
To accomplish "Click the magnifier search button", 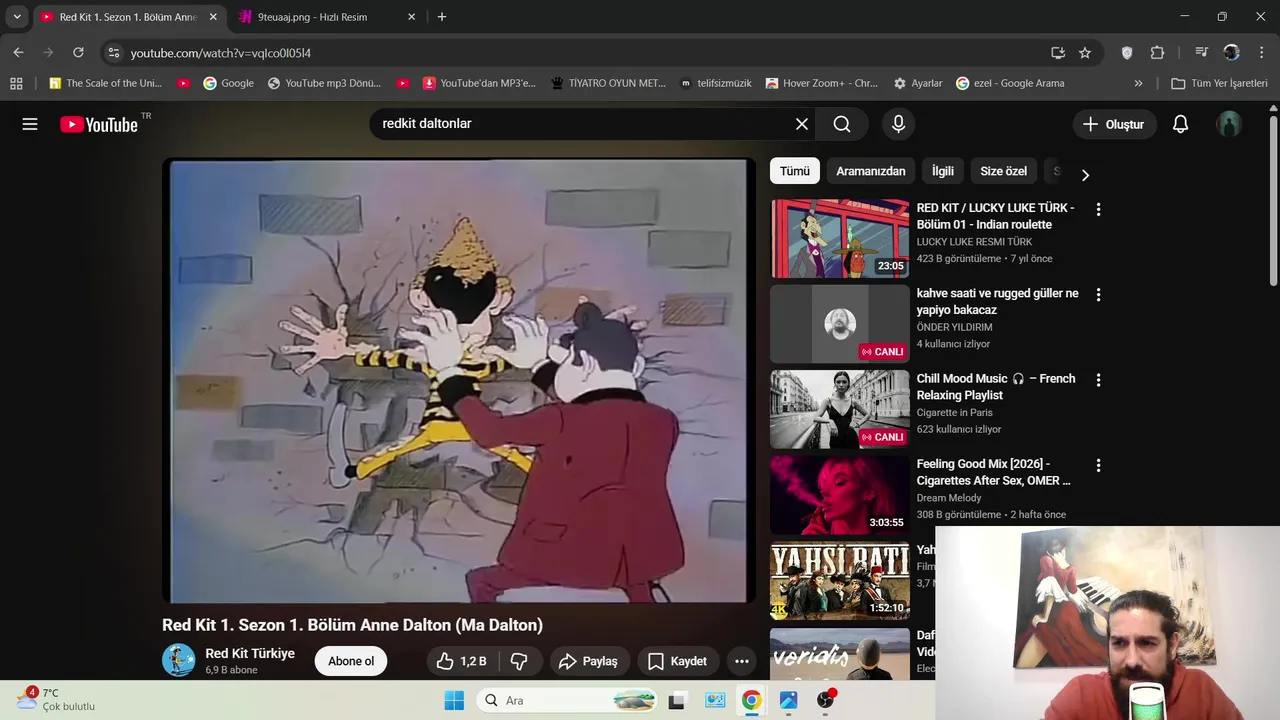I will pyautogui.click(x=842, y=124).
